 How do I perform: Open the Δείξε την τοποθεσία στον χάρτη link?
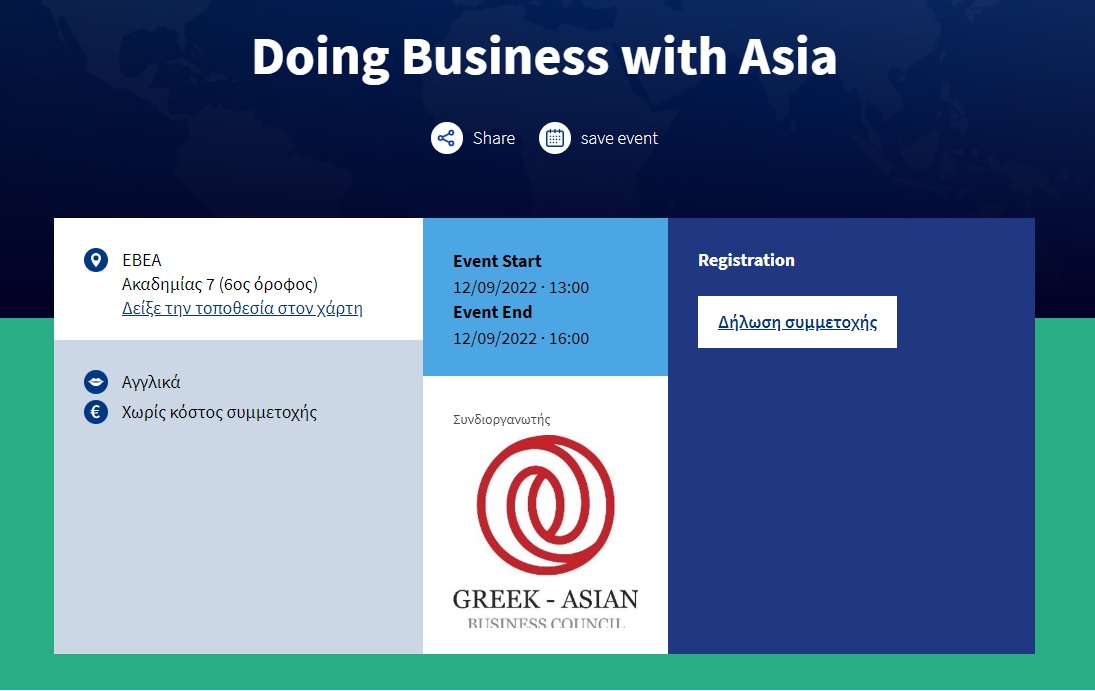(242, 308)
